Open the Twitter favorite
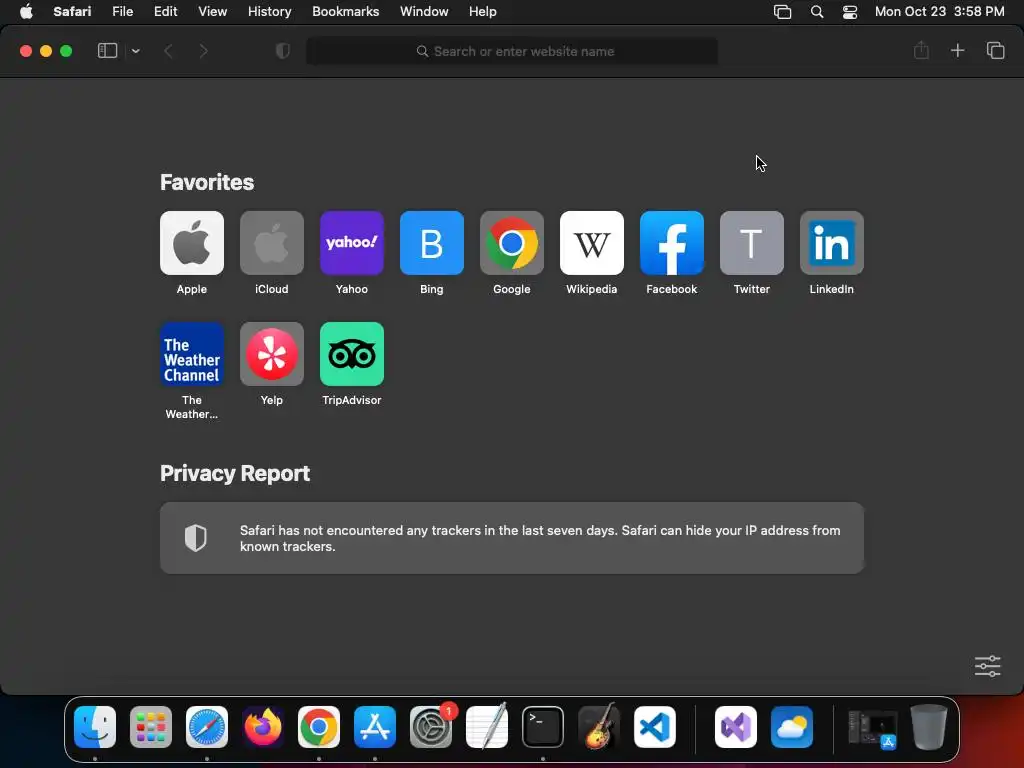This screenshot has width=1024, height=768. click(752, 243)
